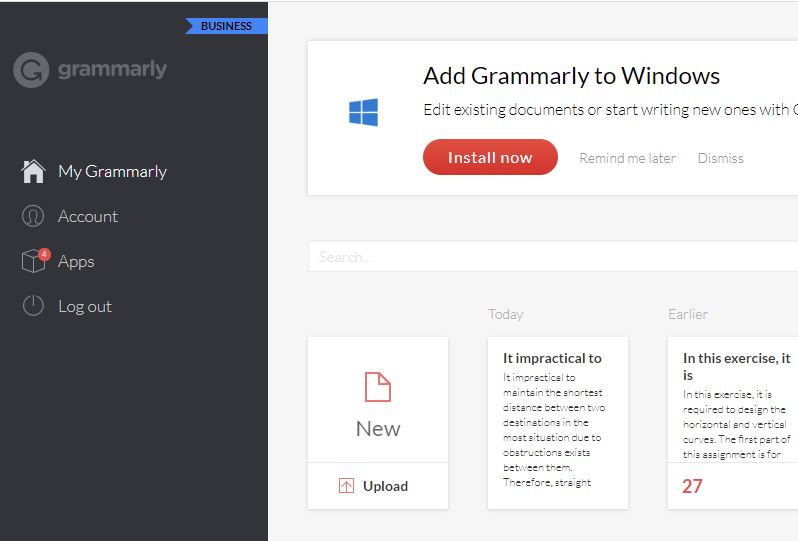Viewport: 798px width, 541px height.
Task: Click the red 27 issues count
Action: pos(692,486)
